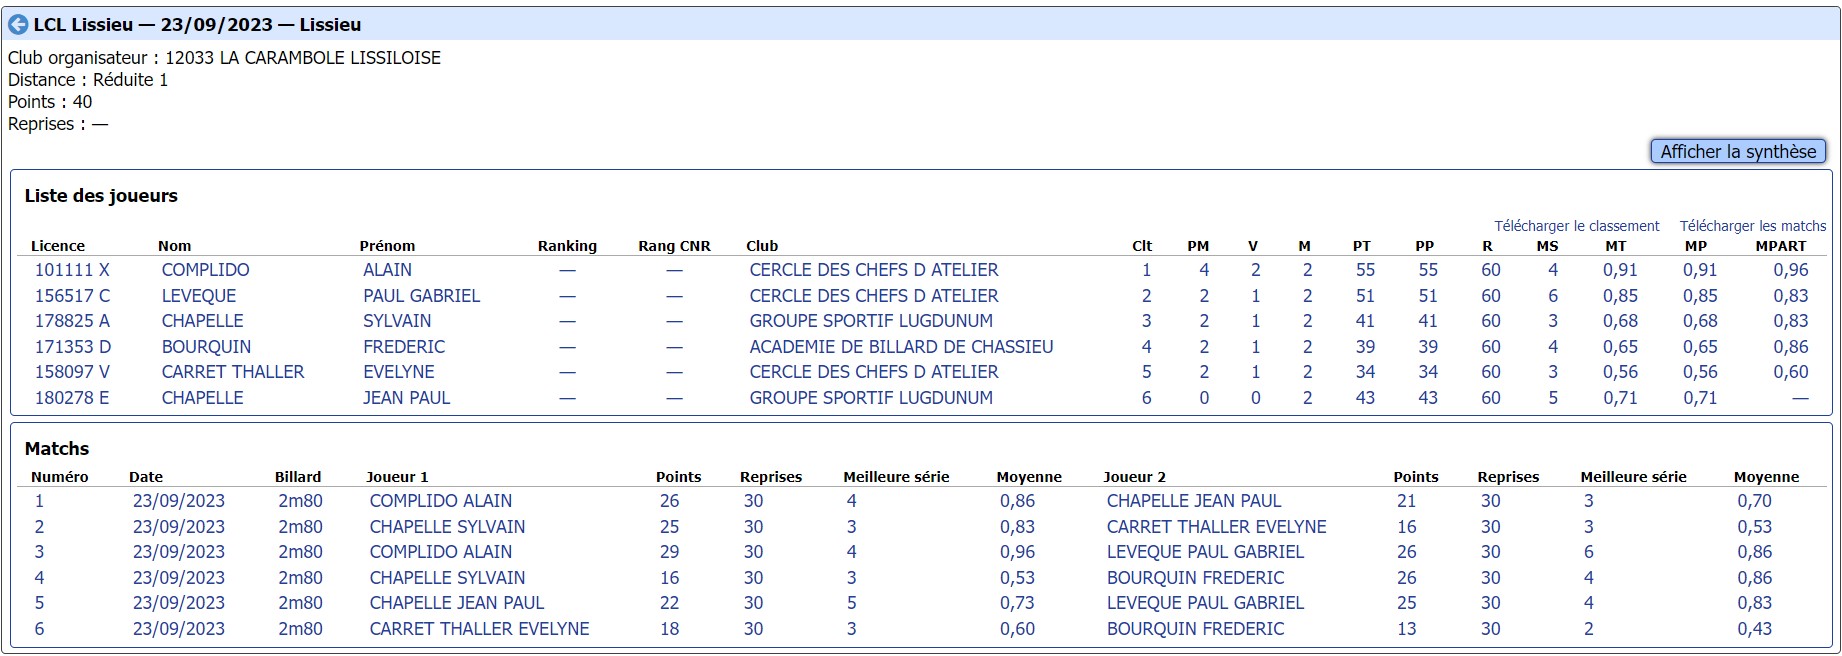This screenshot has height=656, width=1842.
Task: Click CHAPELLE JEAN PAUL as Joueur 1 in match 5
Action: pos(456,603)
